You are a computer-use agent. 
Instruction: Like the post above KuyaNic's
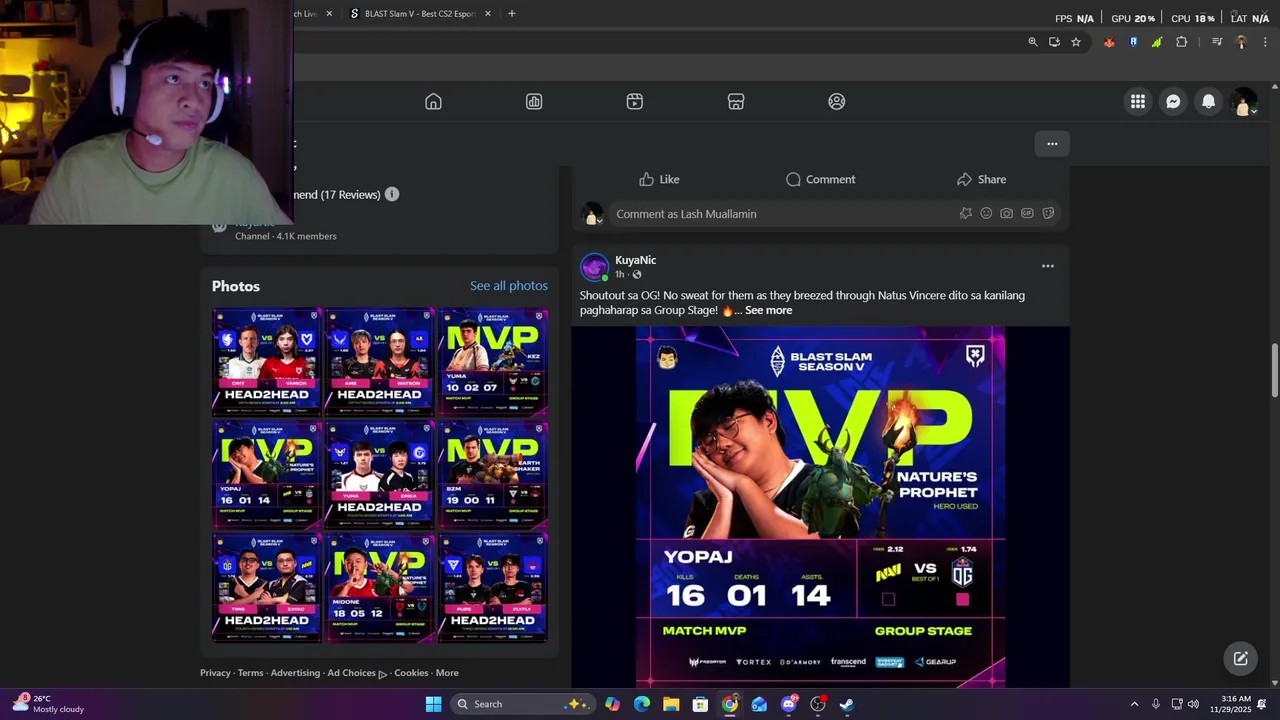pos(659,179)
